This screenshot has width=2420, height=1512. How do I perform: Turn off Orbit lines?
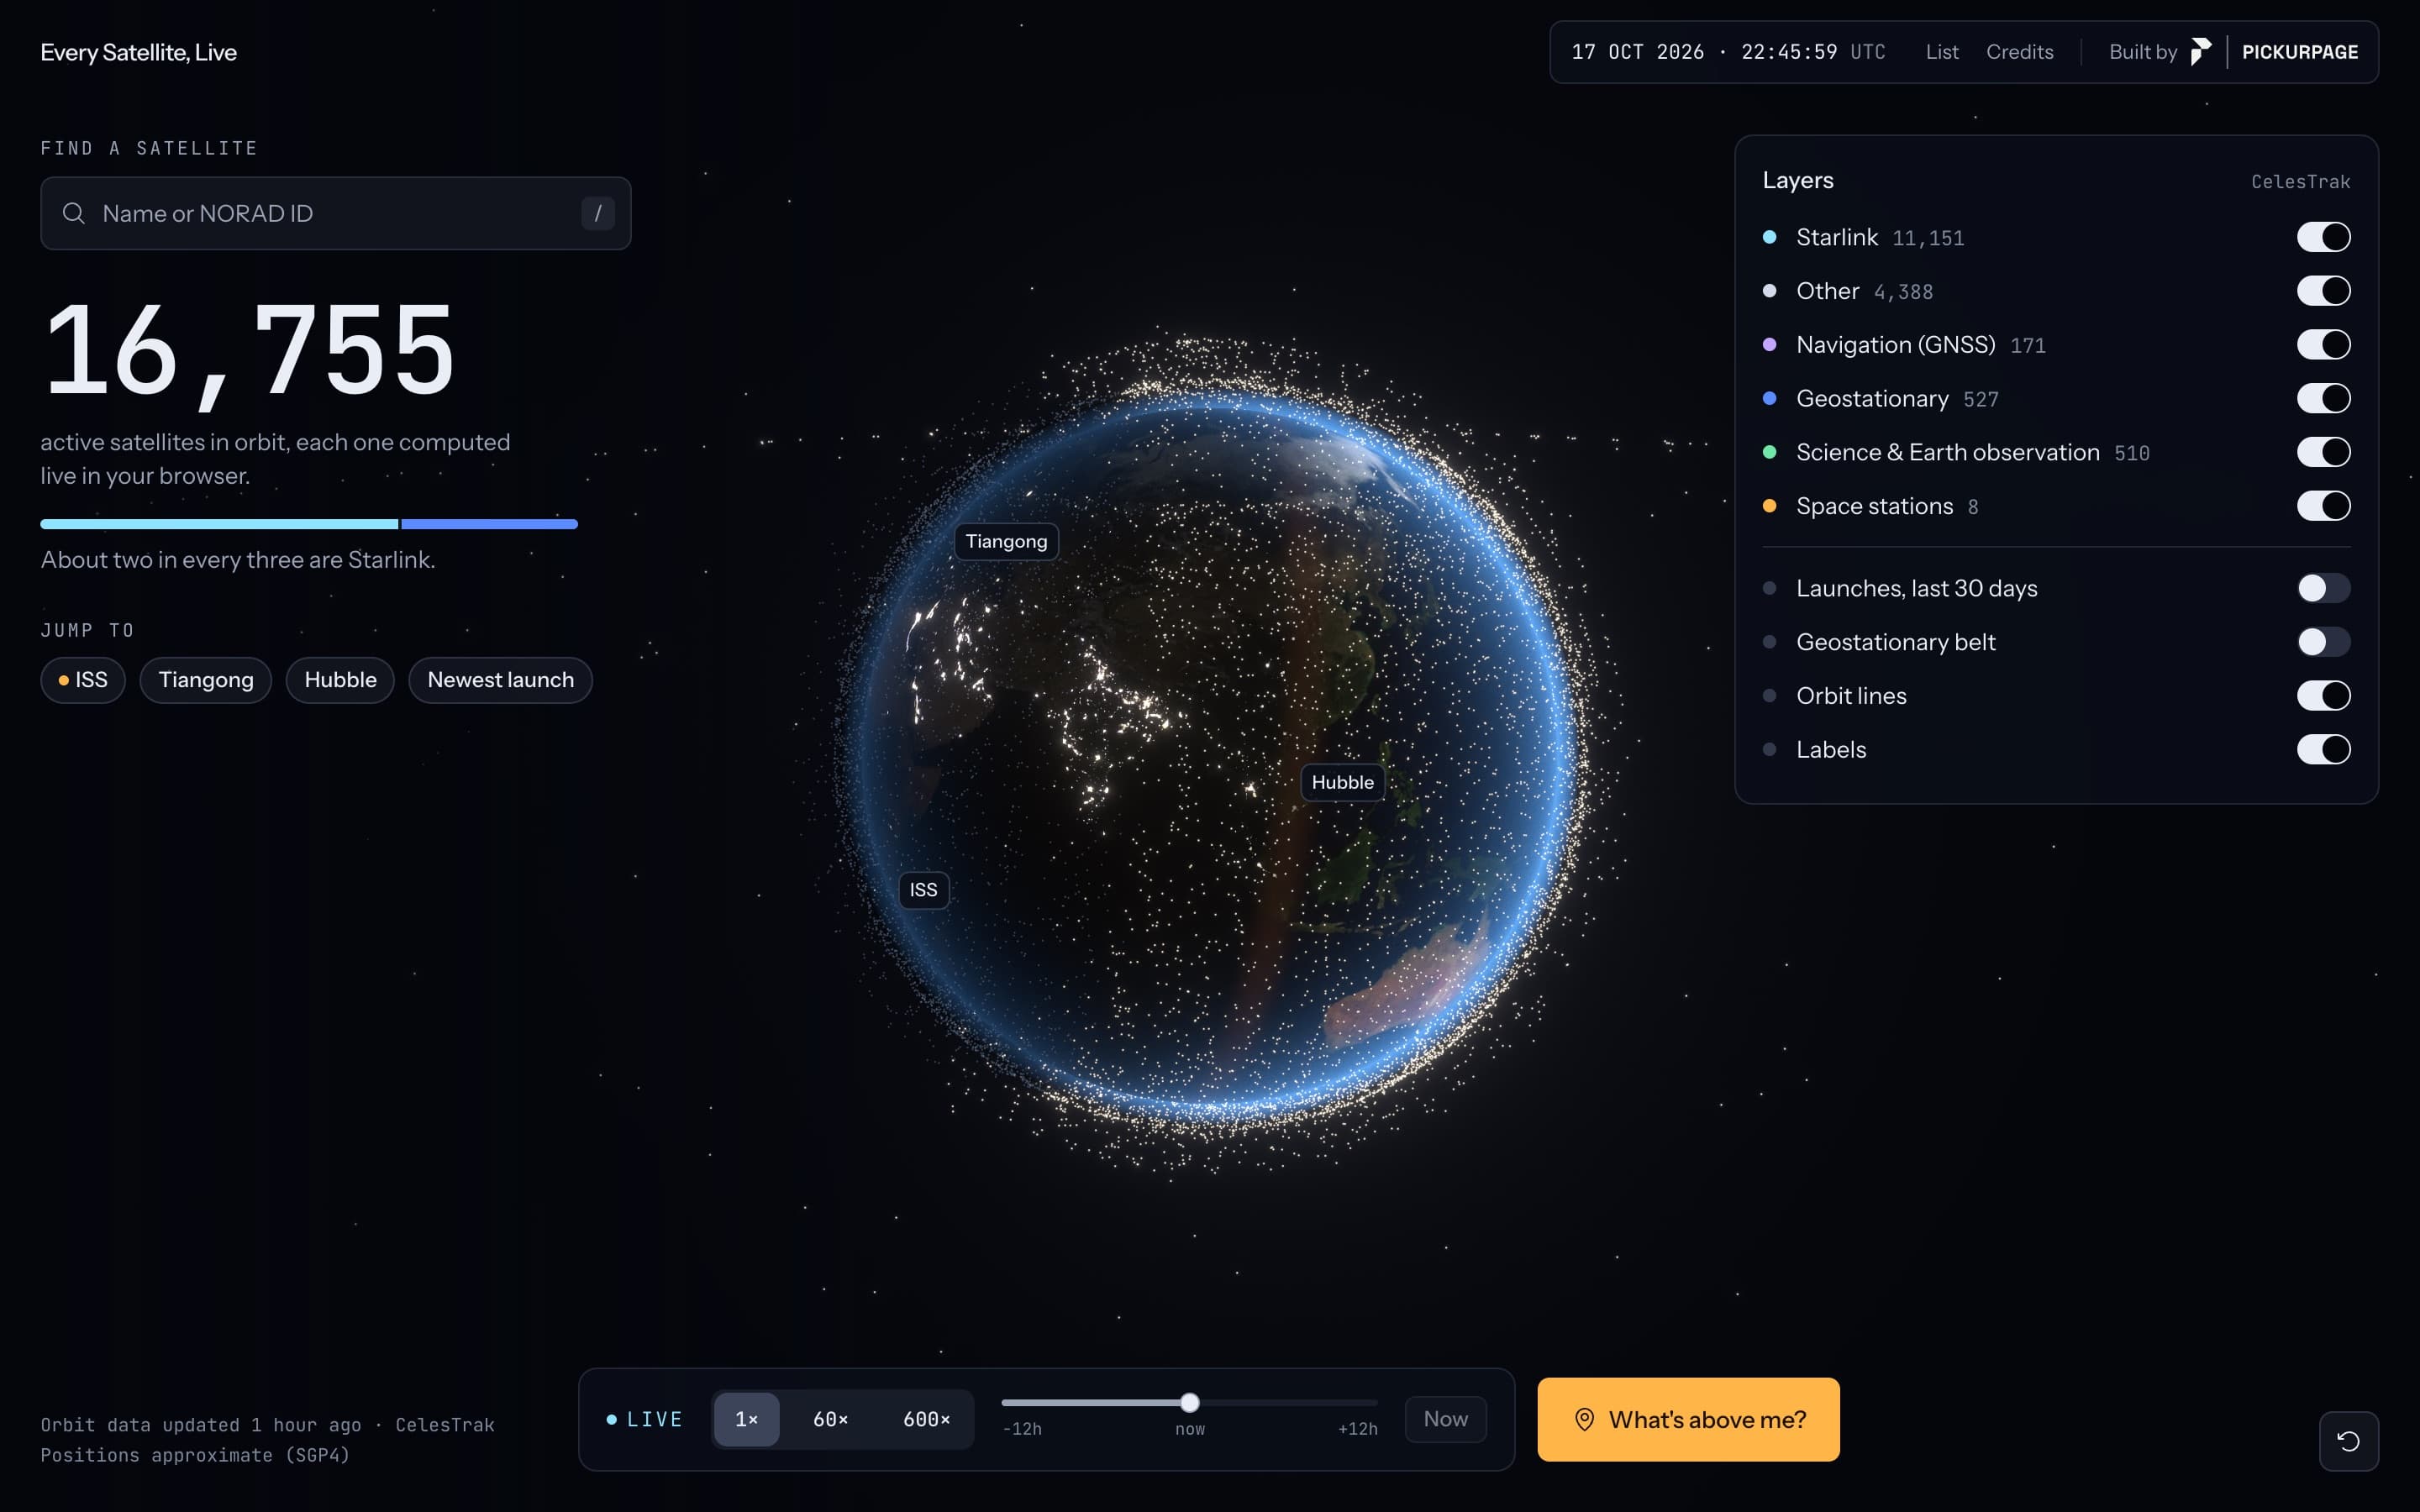[x=2323, y=696]
